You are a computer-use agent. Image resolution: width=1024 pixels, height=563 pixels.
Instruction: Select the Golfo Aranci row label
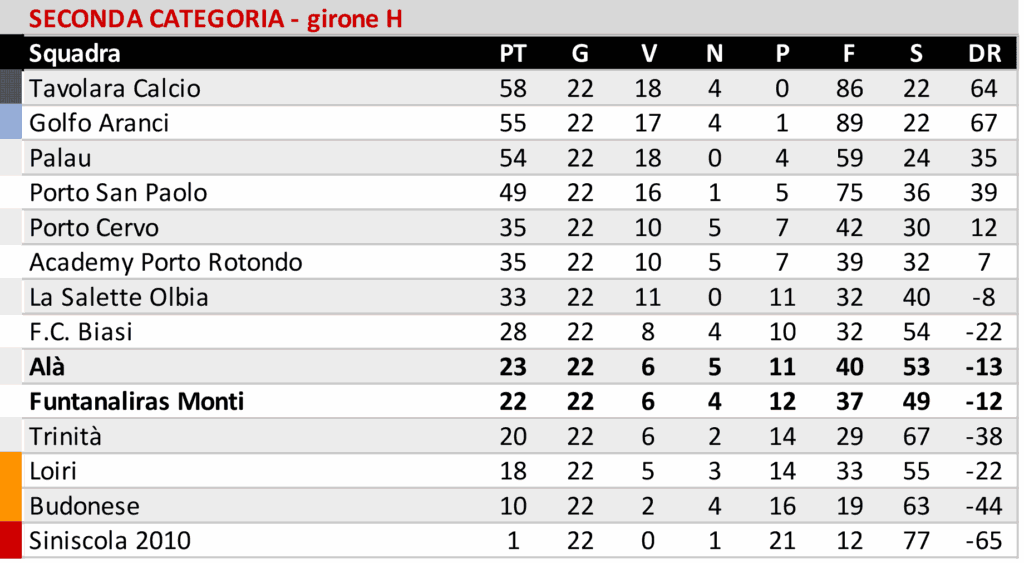[99, 123]
